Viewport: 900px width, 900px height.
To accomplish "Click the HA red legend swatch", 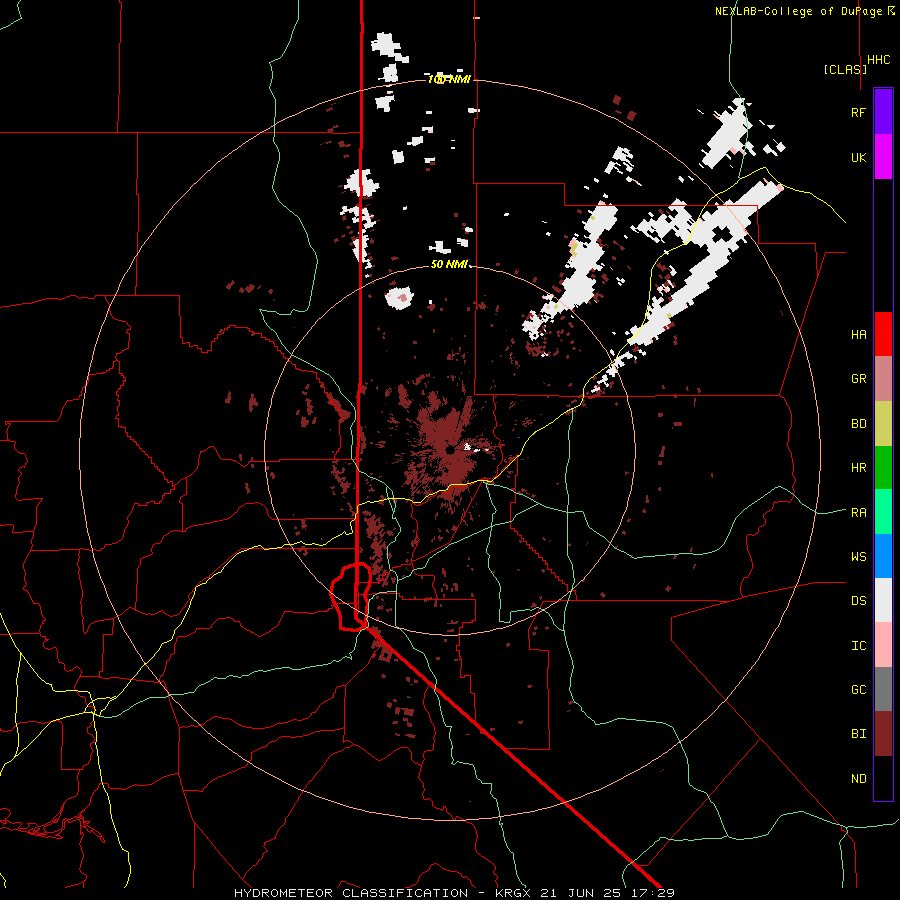I will [x=883, y=334].
